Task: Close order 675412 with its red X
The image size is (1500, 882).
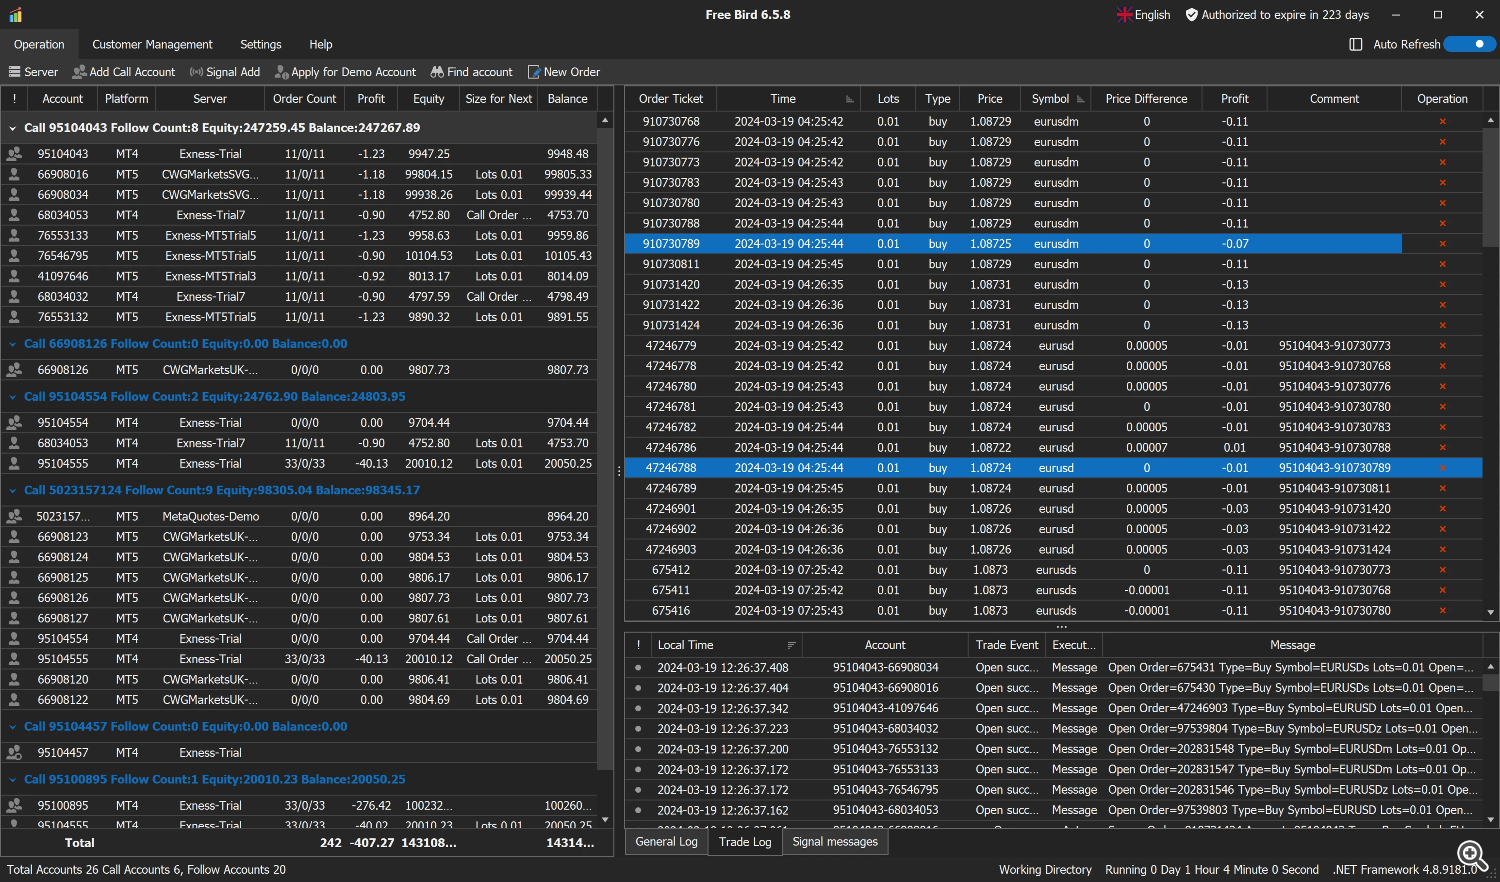Action: (x=1442, y=570)
